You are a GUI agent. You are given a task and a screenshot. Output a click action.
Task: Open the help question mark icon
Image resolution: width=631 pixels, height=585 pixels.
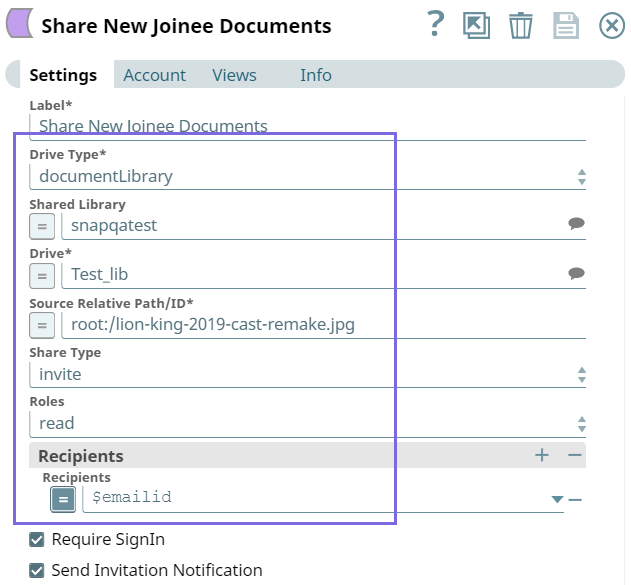click(x=435, y=24)
